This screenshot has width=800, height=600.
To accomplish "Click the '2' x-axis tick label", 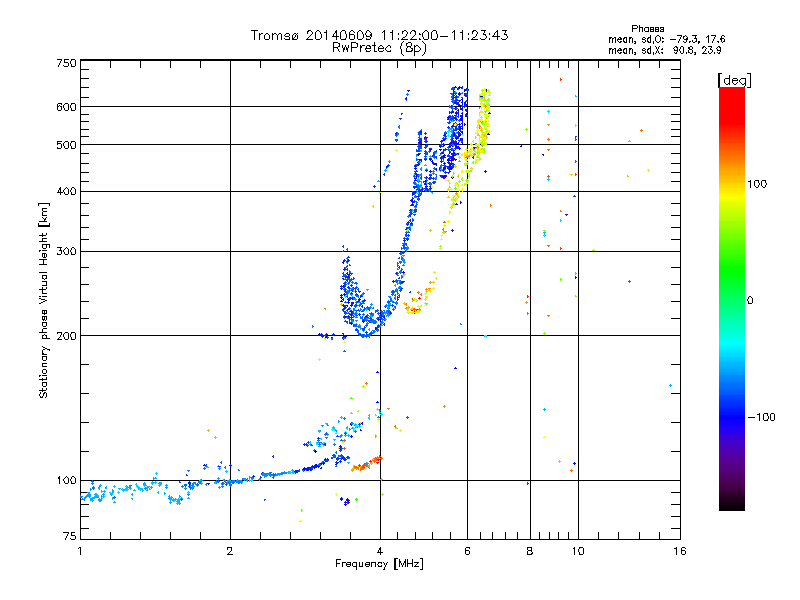I will pyautogui.click(x=230, y=551).
